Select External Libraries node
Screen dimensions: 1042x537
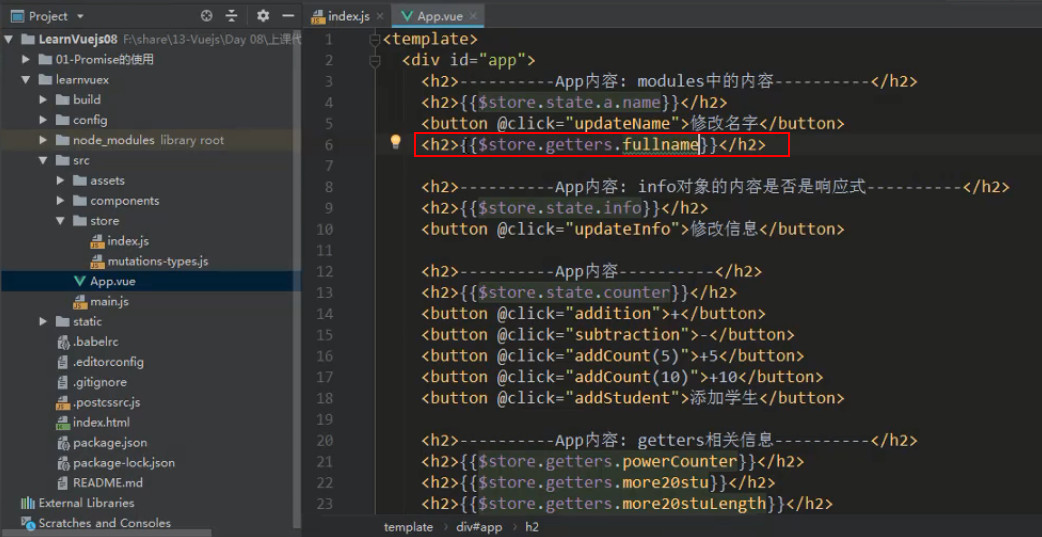(x=86, y=503)
